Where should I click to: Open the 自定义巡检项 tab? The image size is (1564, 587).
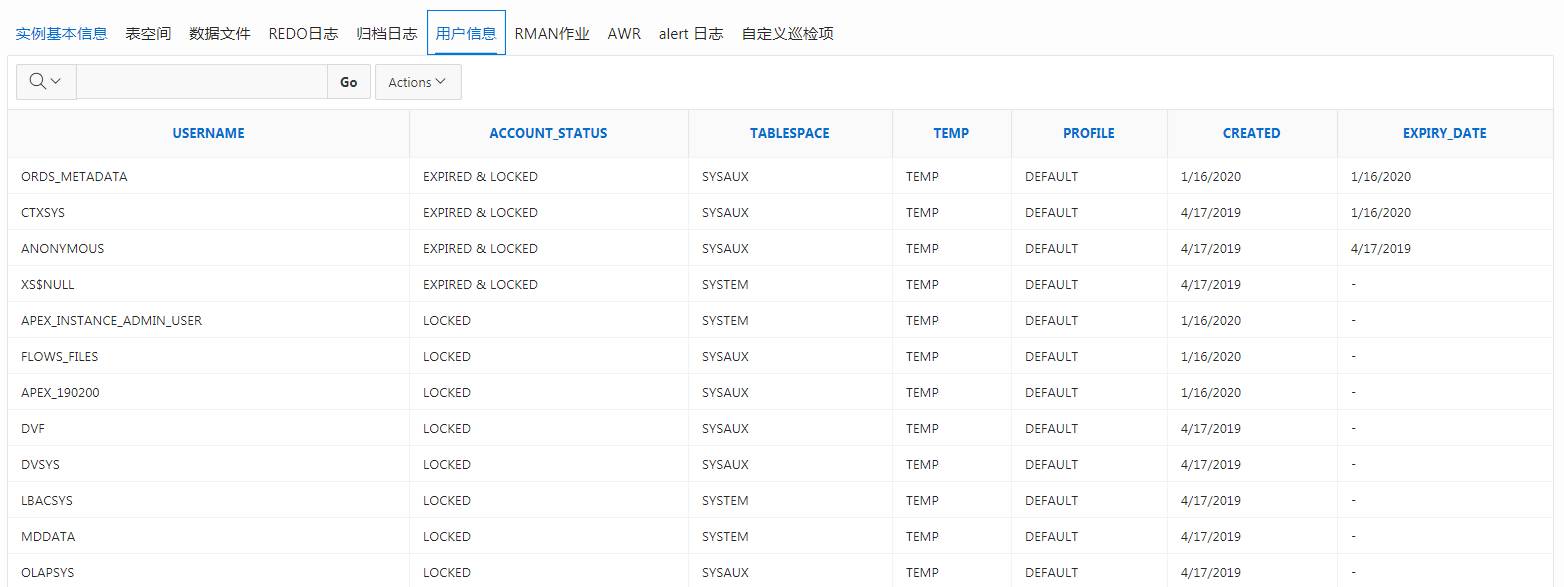pyautogui.click(x=787, y=33)
